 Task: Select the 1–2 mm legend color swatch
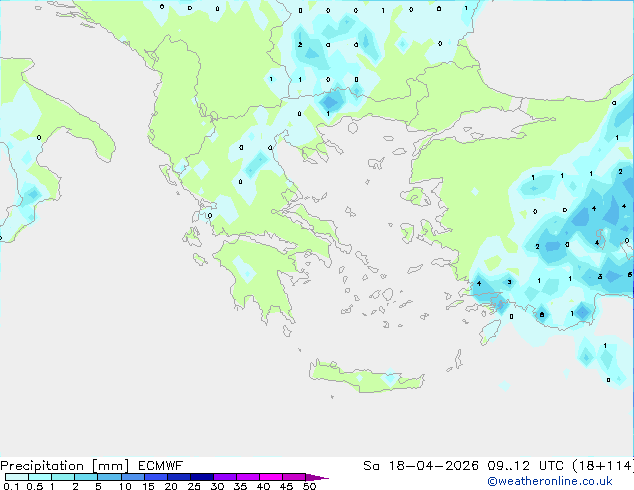coord(63,477)
